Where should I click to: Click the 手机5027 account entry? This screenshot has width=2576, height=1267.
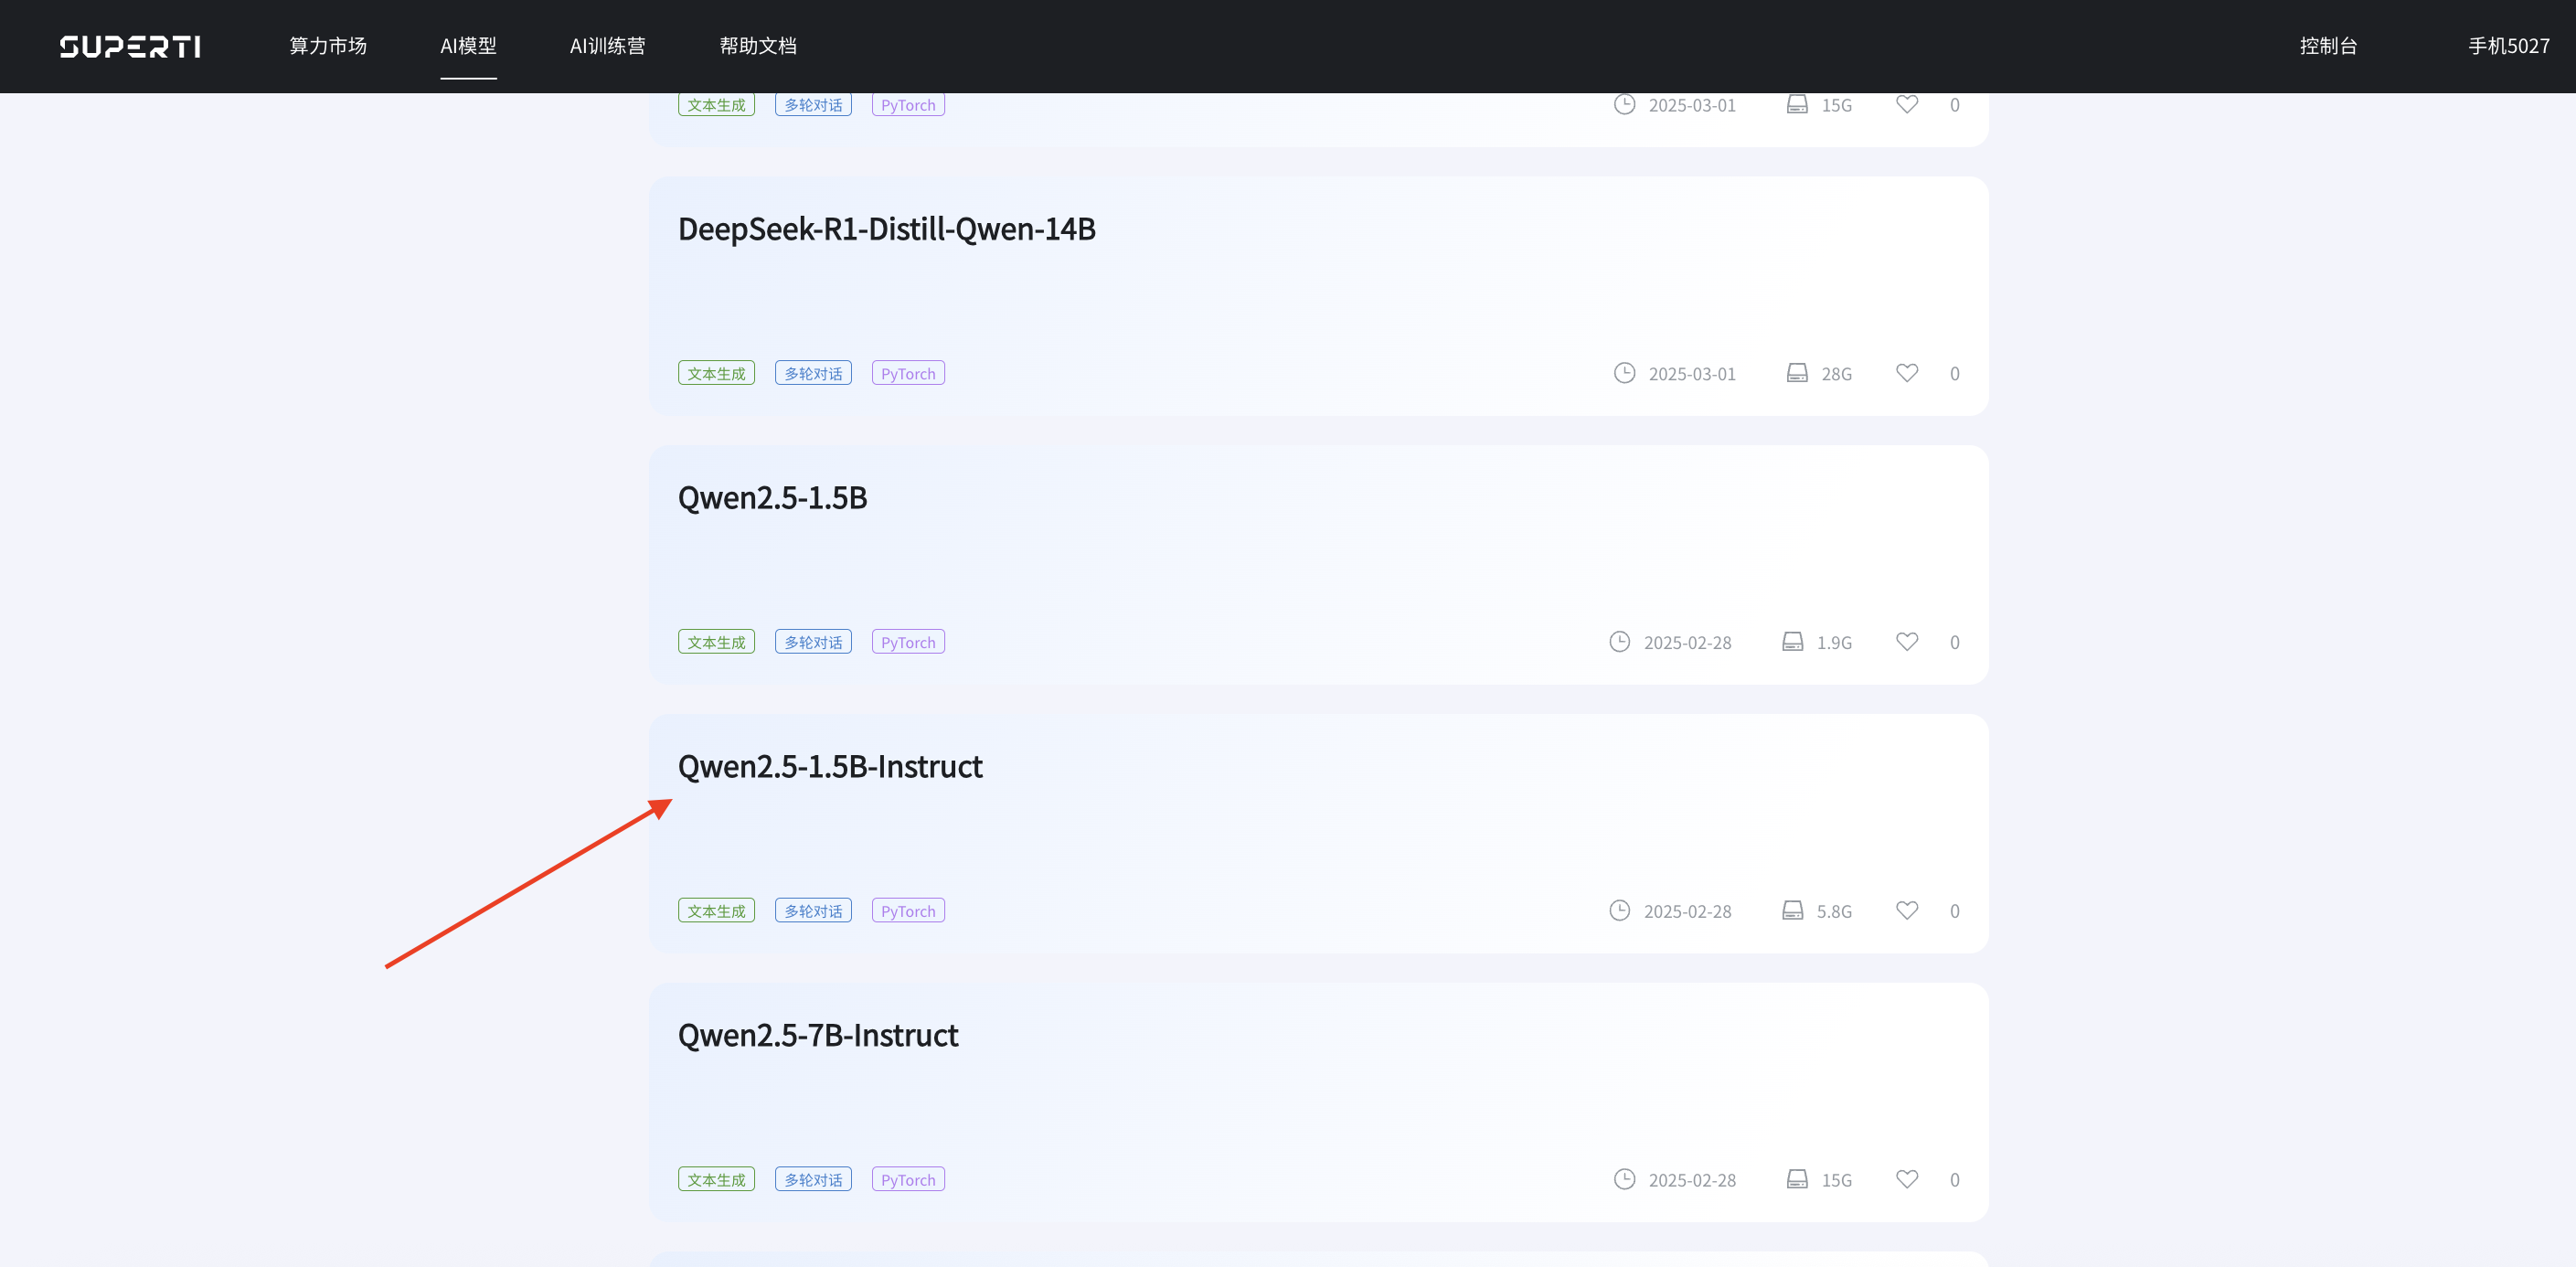tap(2508, 46)
